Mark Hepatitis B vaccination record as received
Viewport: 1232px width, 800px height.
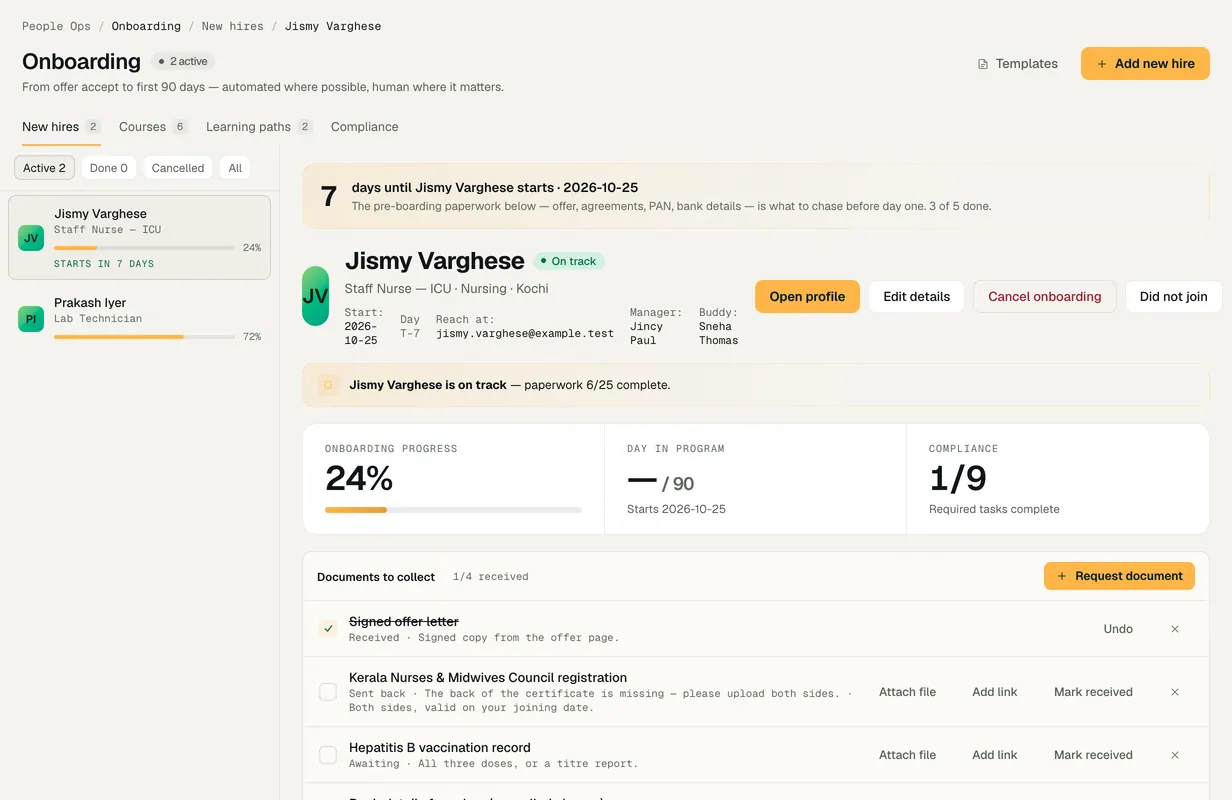point(1093,755)
